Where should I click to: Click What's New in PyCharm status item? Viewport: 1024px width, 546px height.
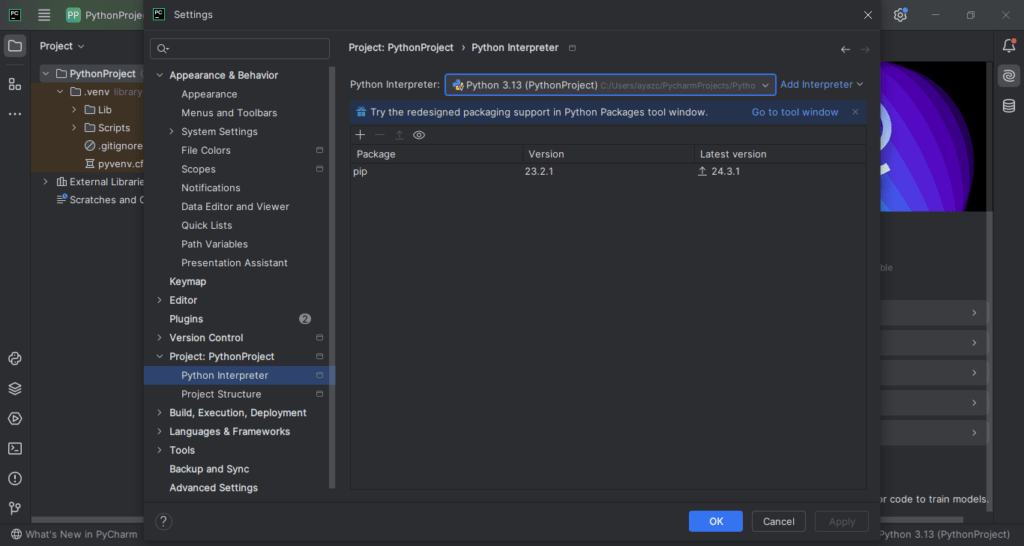click(74, 534)
